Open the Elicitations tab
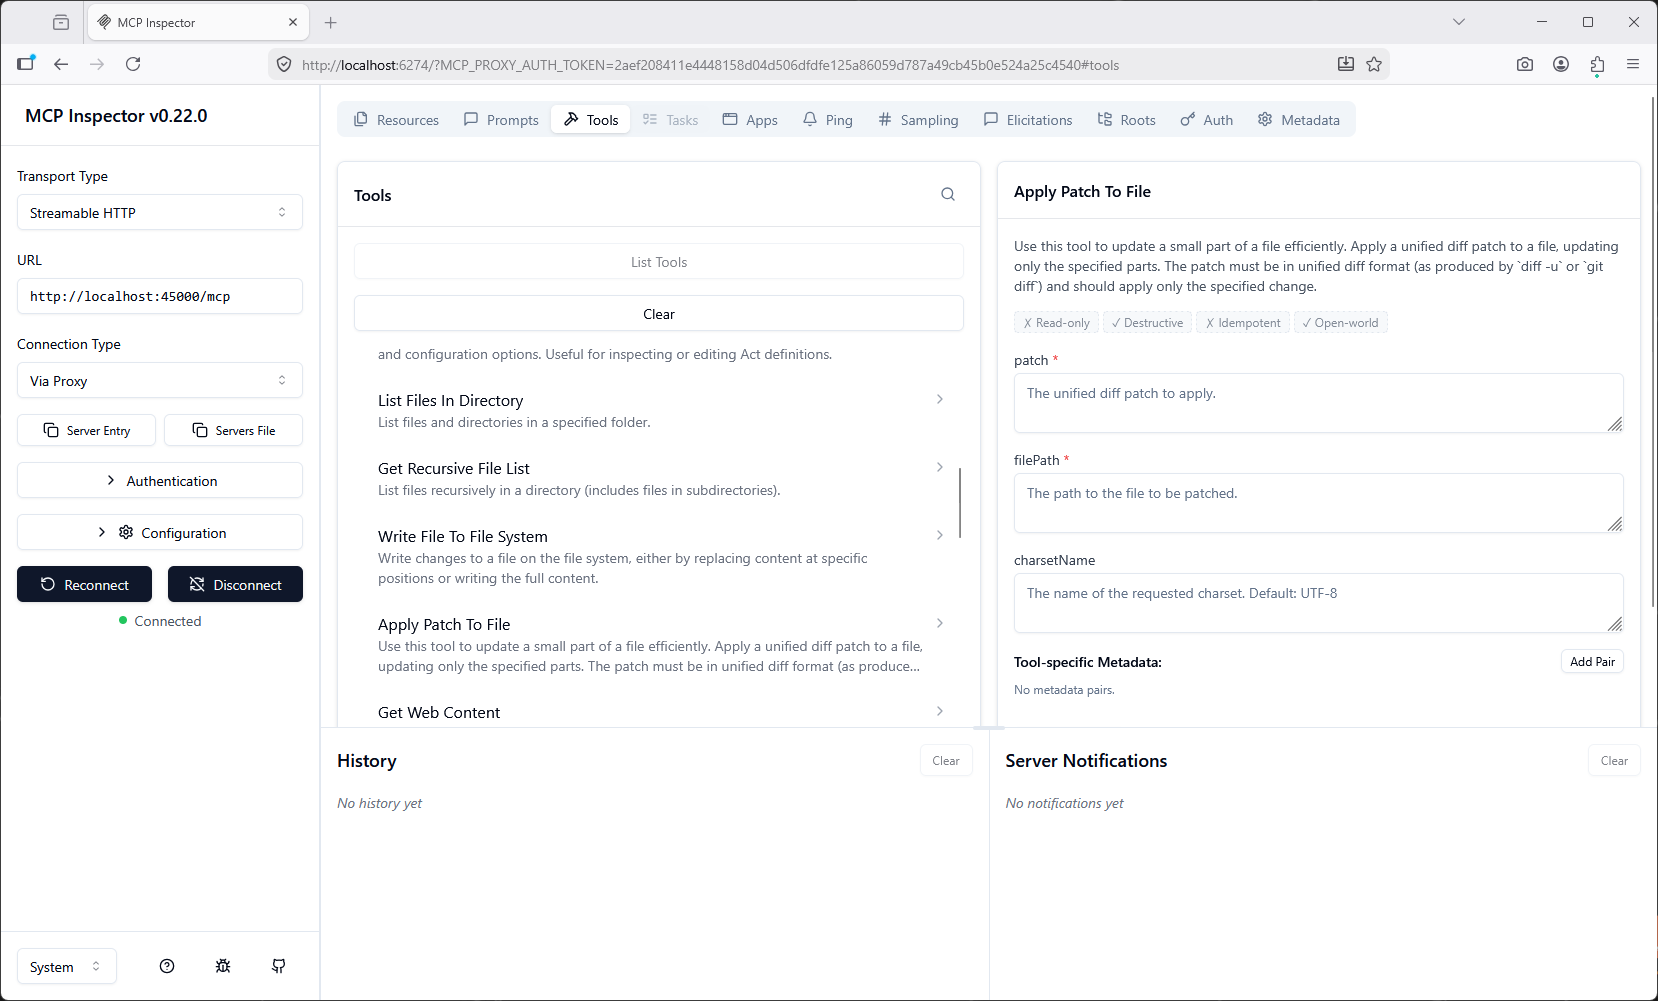The image size is (1658, 1001). (1028, 120)
